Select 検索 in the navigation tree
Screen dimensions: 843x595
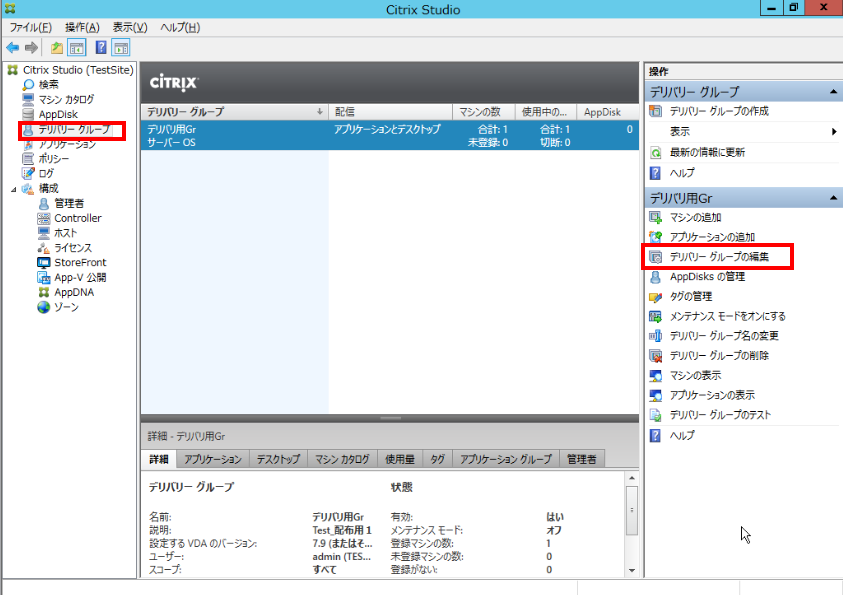coord(48,84)
